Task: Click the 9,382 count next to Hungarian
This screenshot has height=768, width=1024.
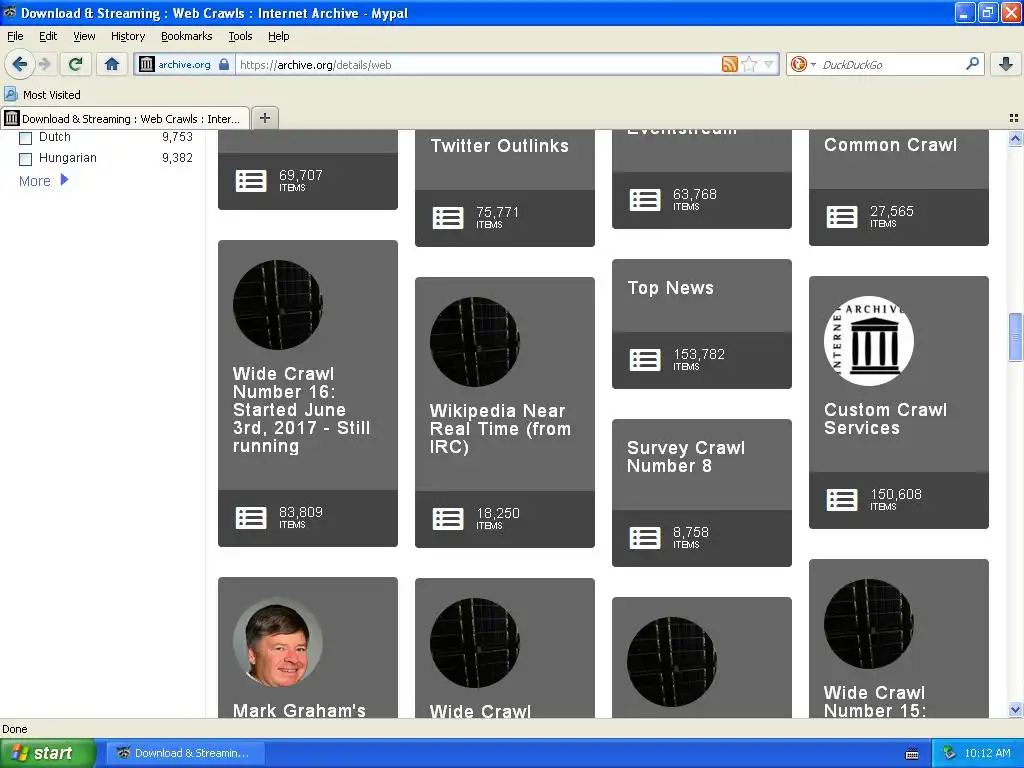Action: coord(177,158)
